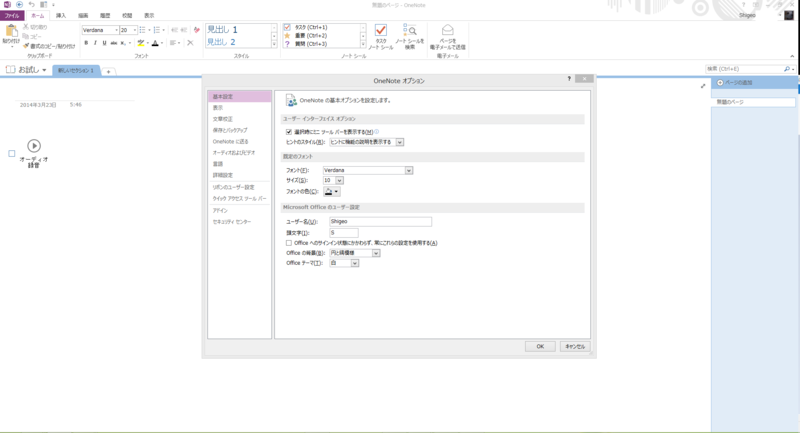Viewport: 800px width, 433px height.
Task: Click the numbered list icon
Action: click(157, 30)
